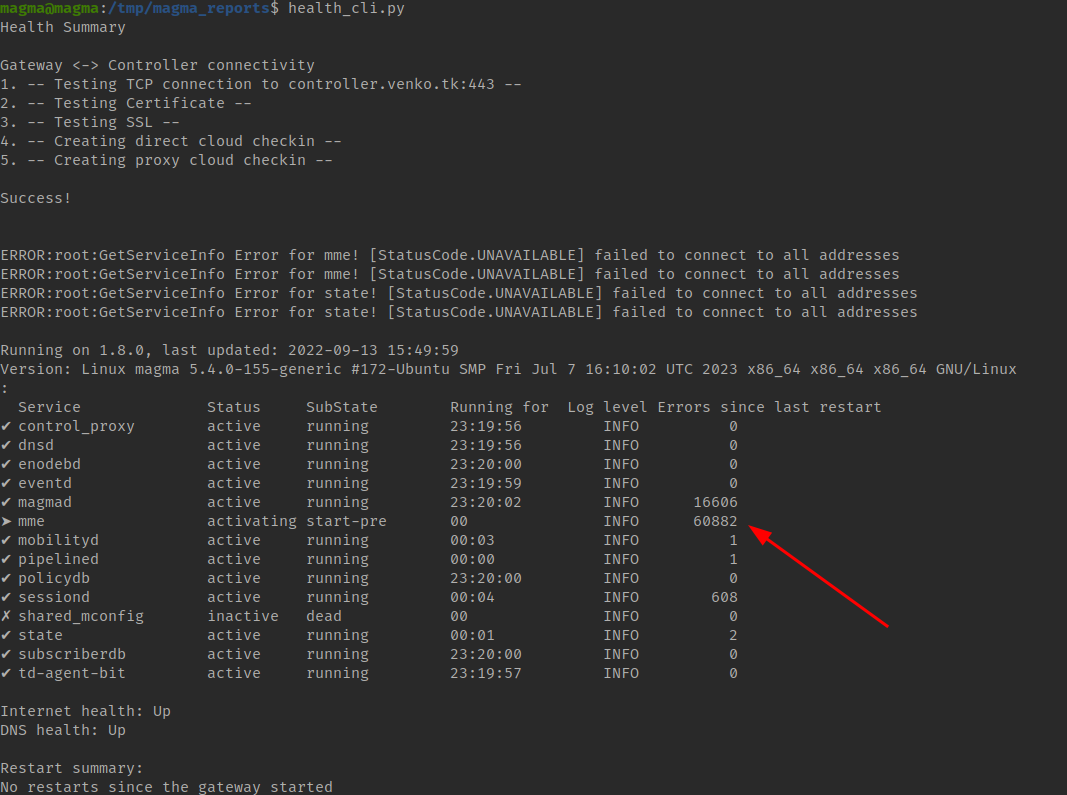The height and width of the screenshot is (795, 1067).
Task: Click the Status column header
Action: [234, 407]
